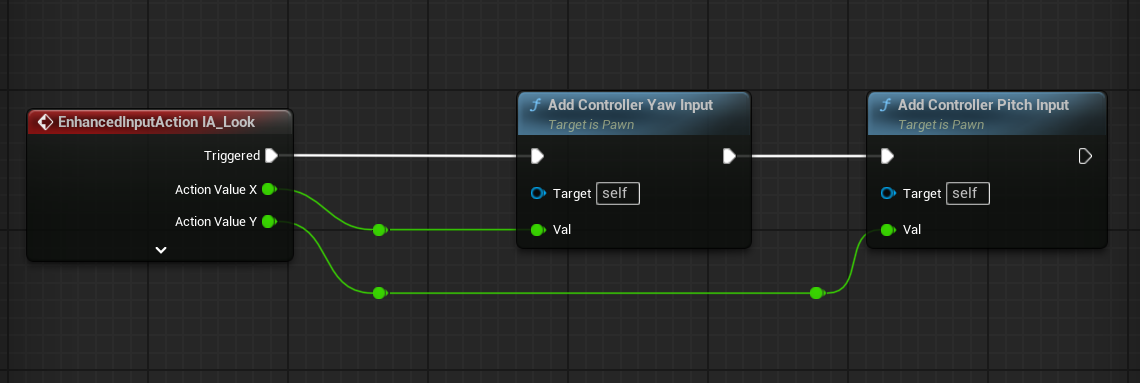Click the Yaw Input execution input pin
Image resolution: width=1140 pixels, height=383 pixels.
pyautogui.click(x=537, y=156)
